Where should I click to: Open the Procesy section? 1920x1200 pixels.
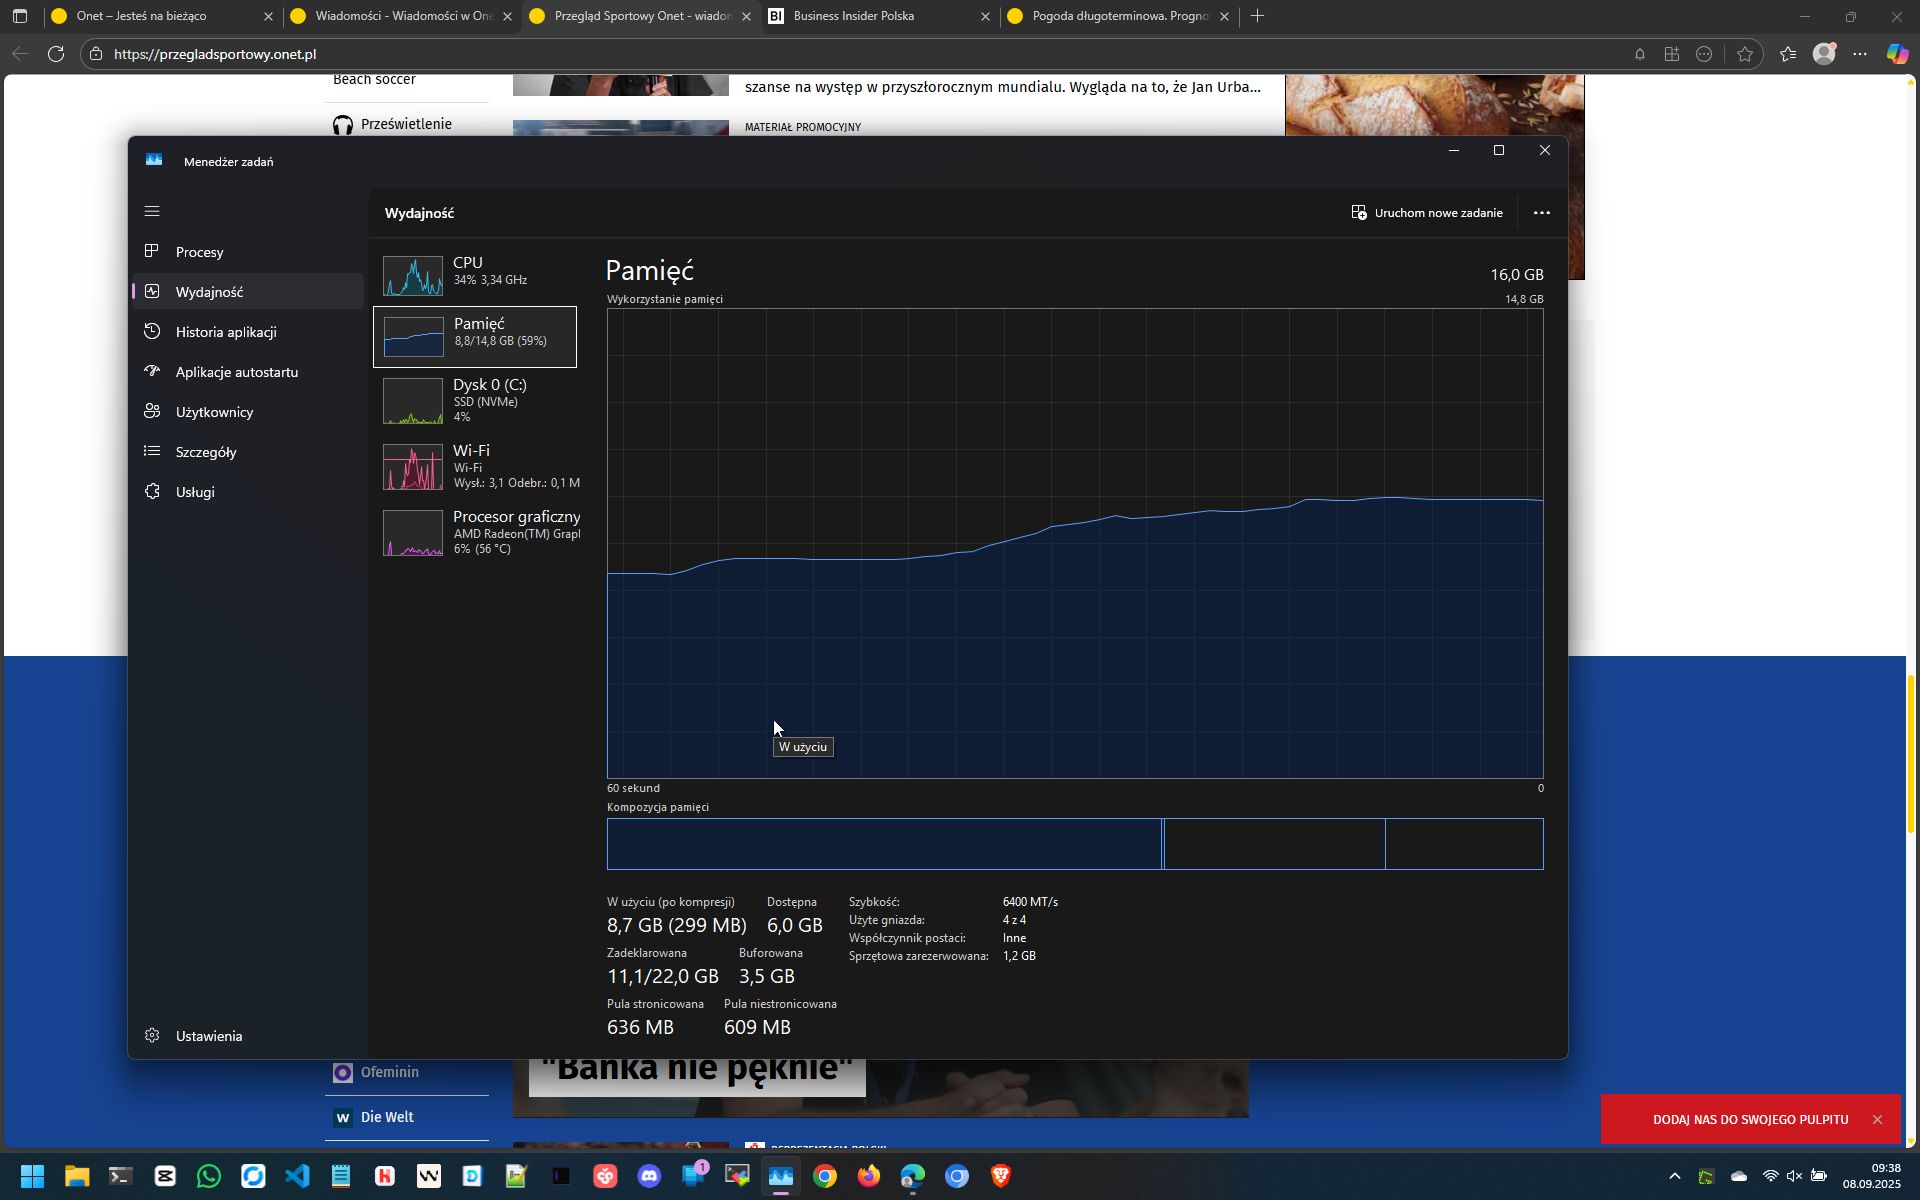pyautogui.click(x=199, y=252)
